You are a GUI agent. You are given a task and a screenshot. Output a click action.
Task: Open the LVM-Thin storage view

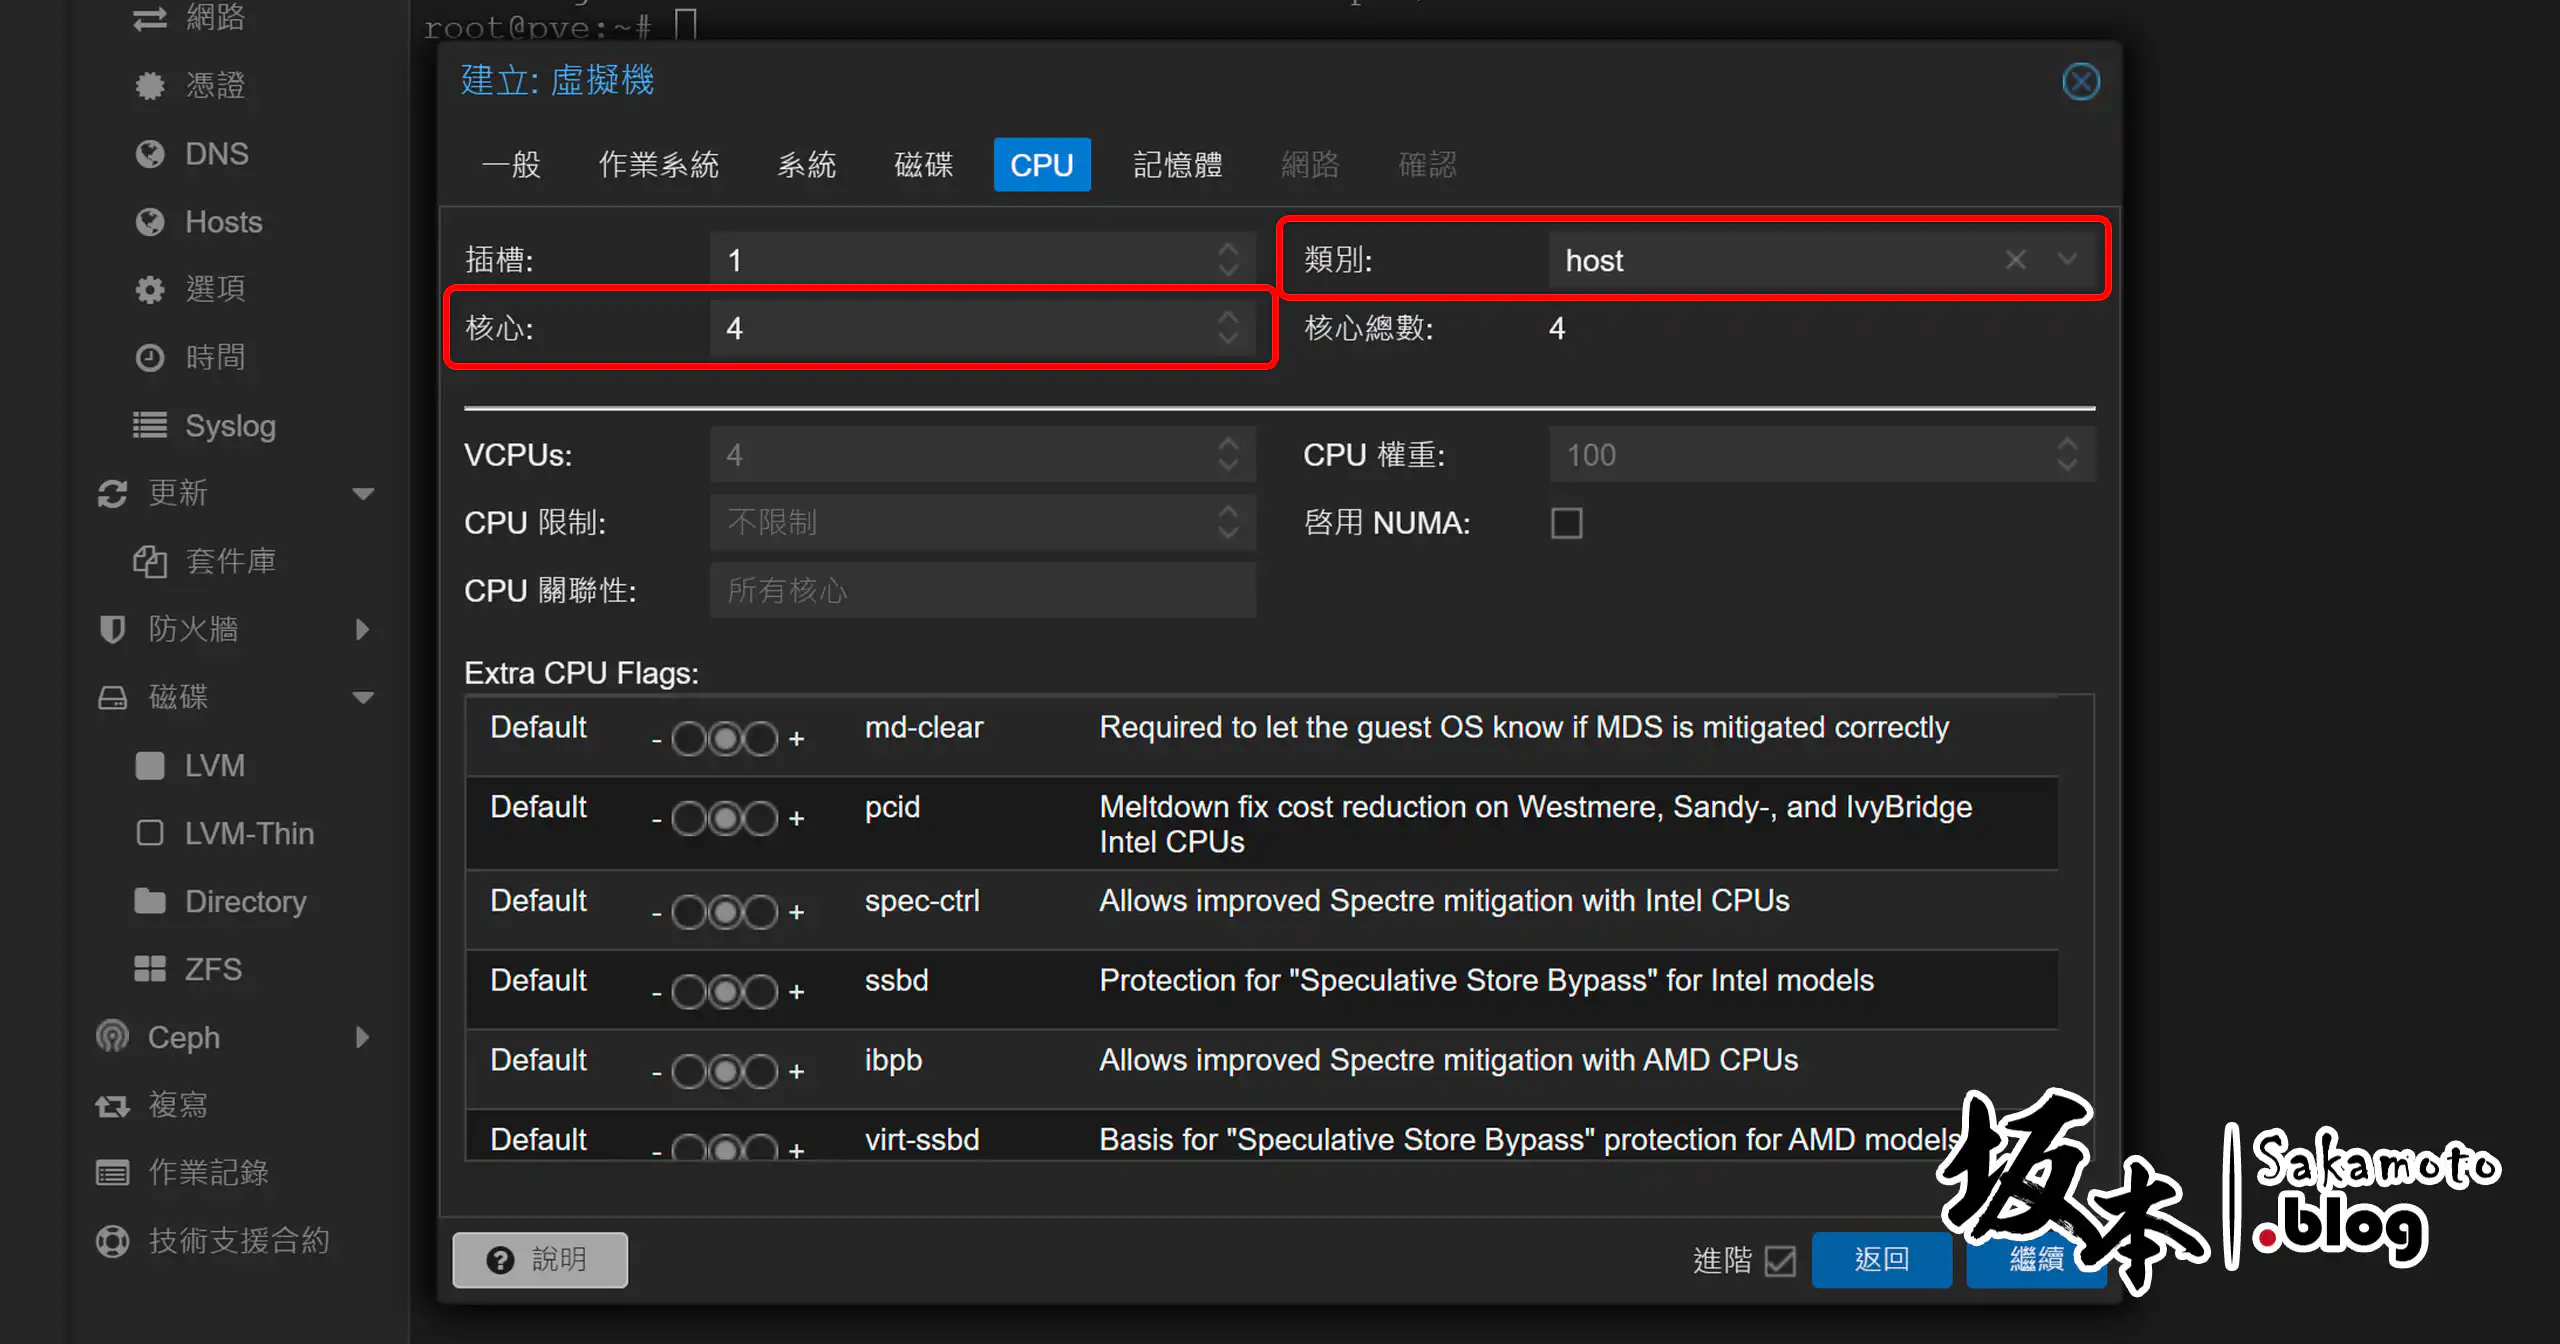point(249,832)
